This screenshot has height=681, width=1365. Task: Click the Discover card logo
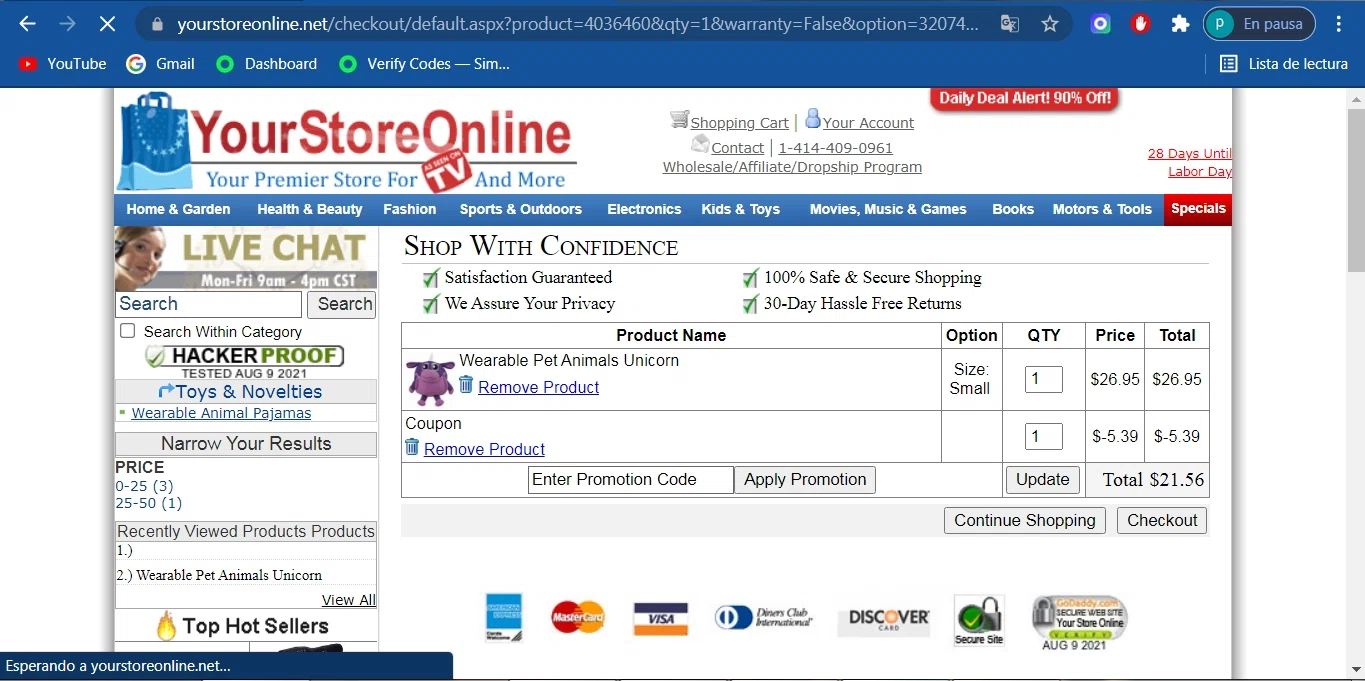[x=884, y=620]
